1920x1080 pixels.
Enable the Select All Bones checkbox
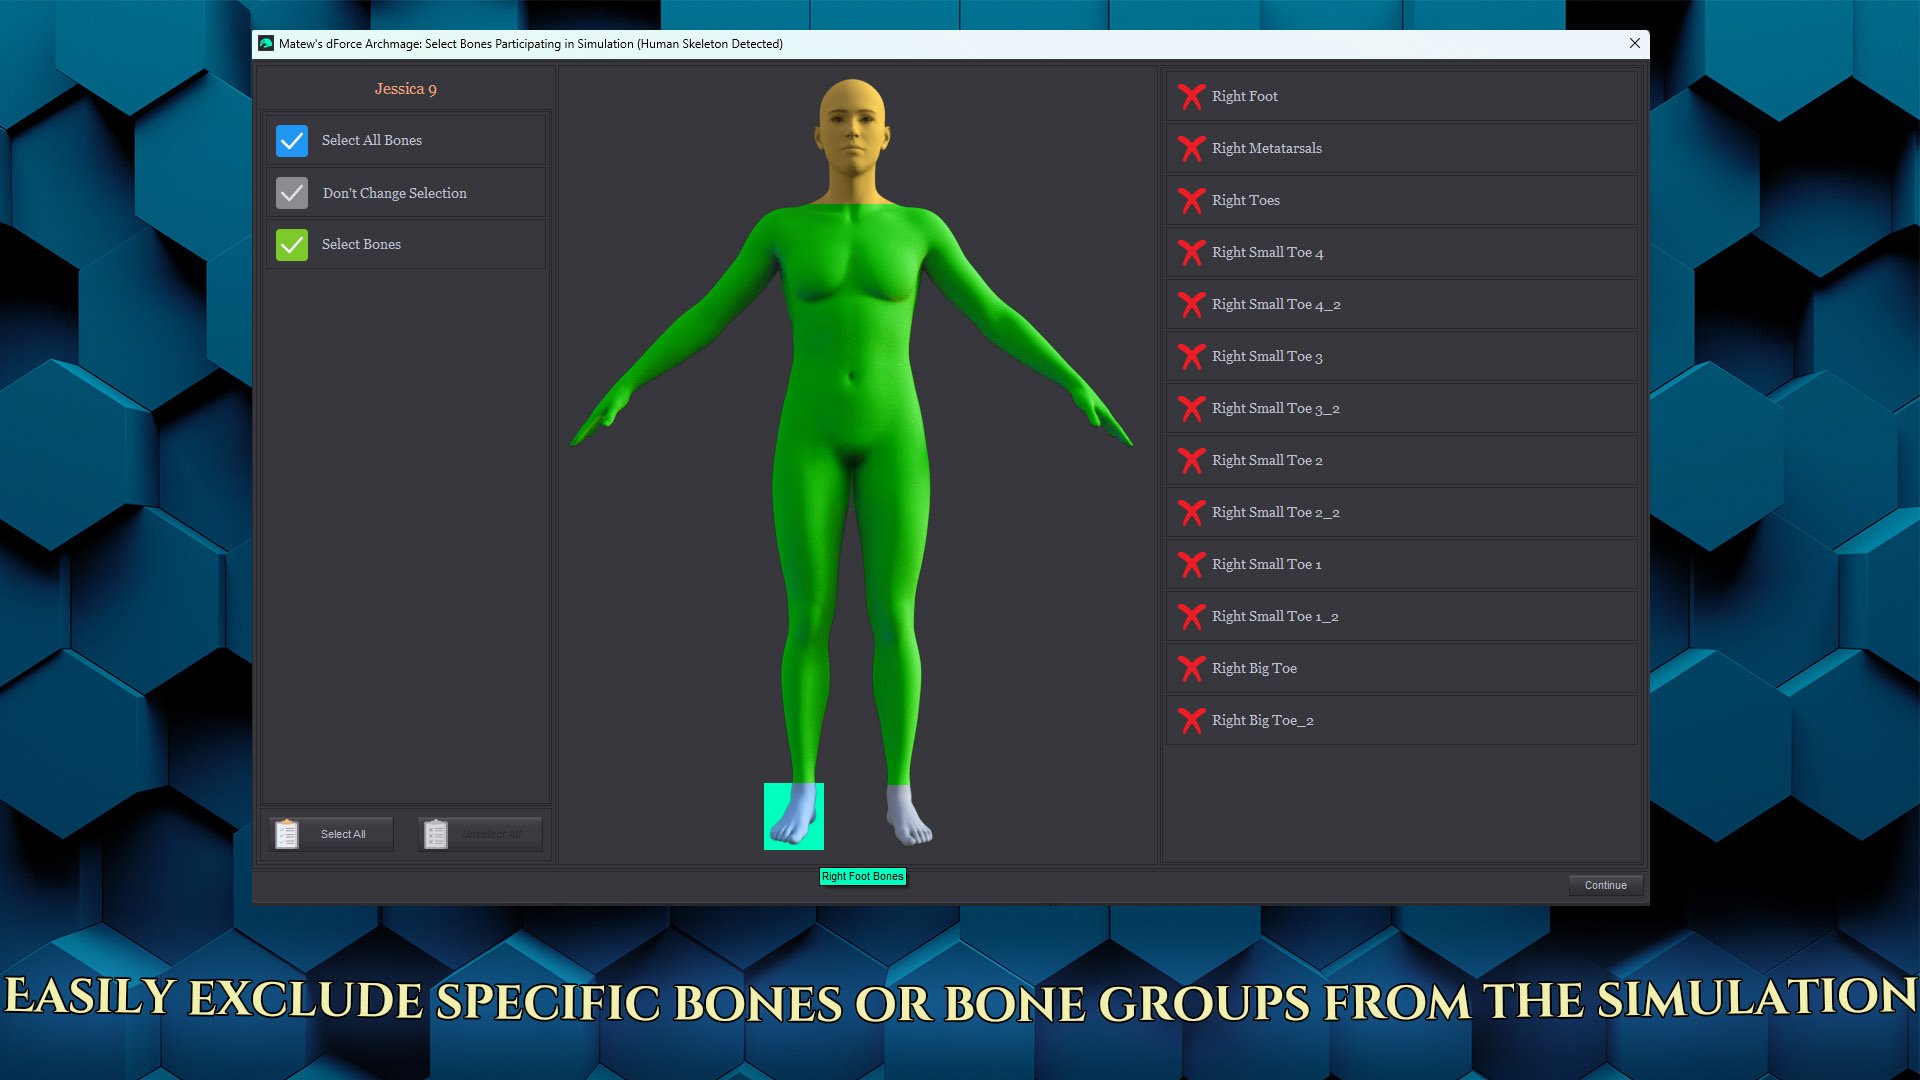click(x=291, y=140)
